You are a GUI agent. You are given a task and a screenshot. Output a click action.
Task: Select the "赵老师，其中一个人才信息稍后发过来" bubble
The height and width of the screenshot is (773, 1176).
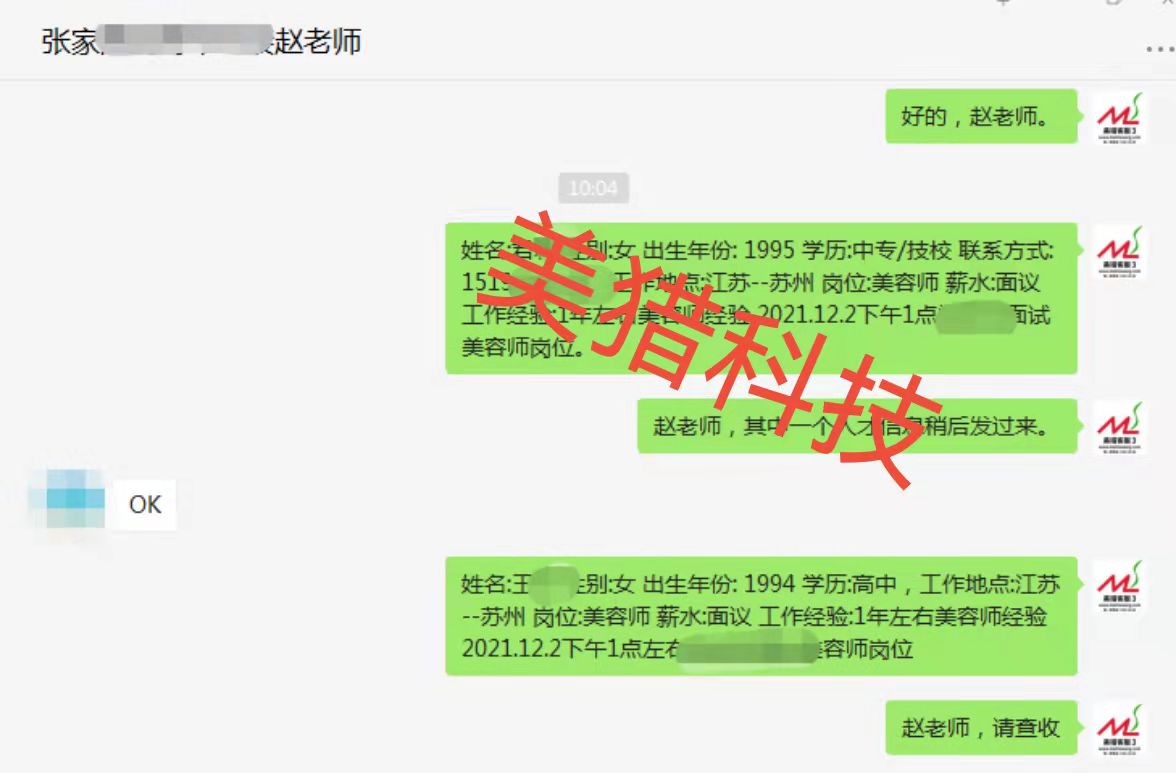pos(857,426)
